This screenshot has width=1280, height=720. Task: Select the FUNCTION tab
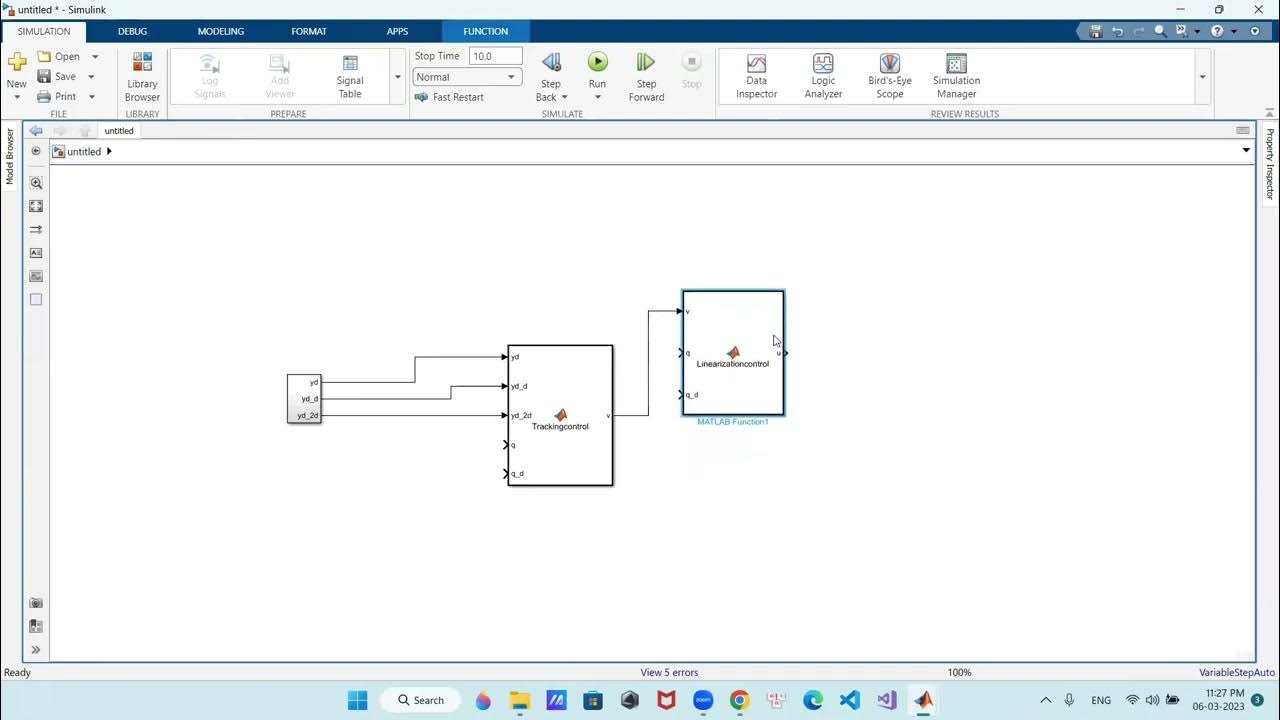coord(486,31)
